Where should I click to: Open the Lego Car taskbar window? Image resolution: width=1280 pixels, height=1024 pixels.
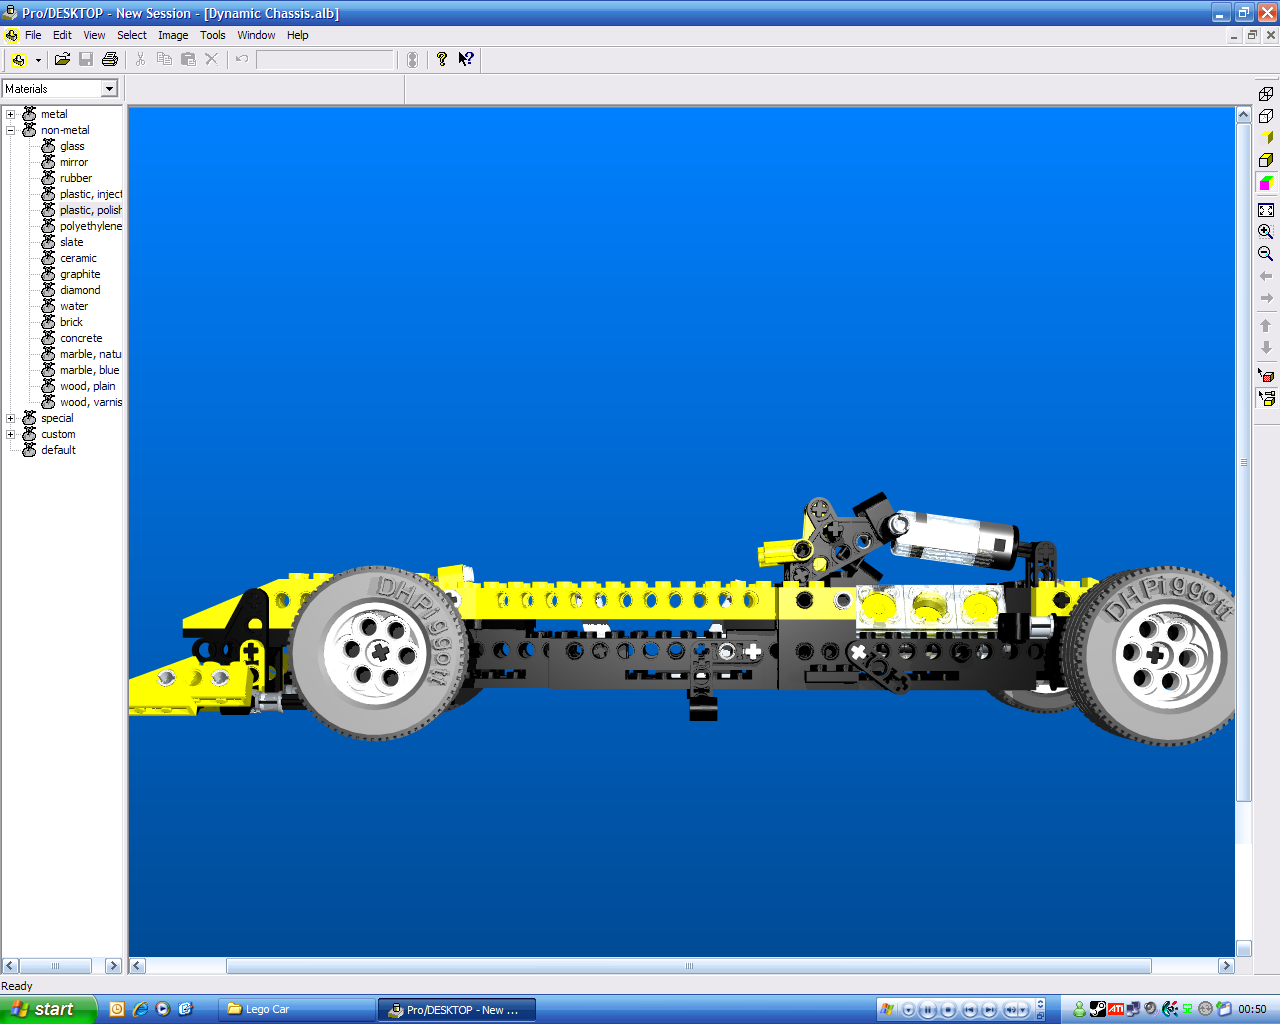(297, 1010)
